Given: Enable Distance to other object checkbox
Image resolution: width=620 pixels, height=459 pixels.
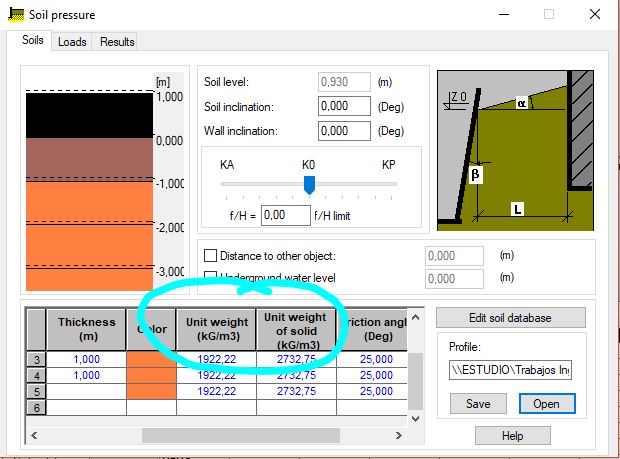Looking at the screenshot, I should click(210, 255).
